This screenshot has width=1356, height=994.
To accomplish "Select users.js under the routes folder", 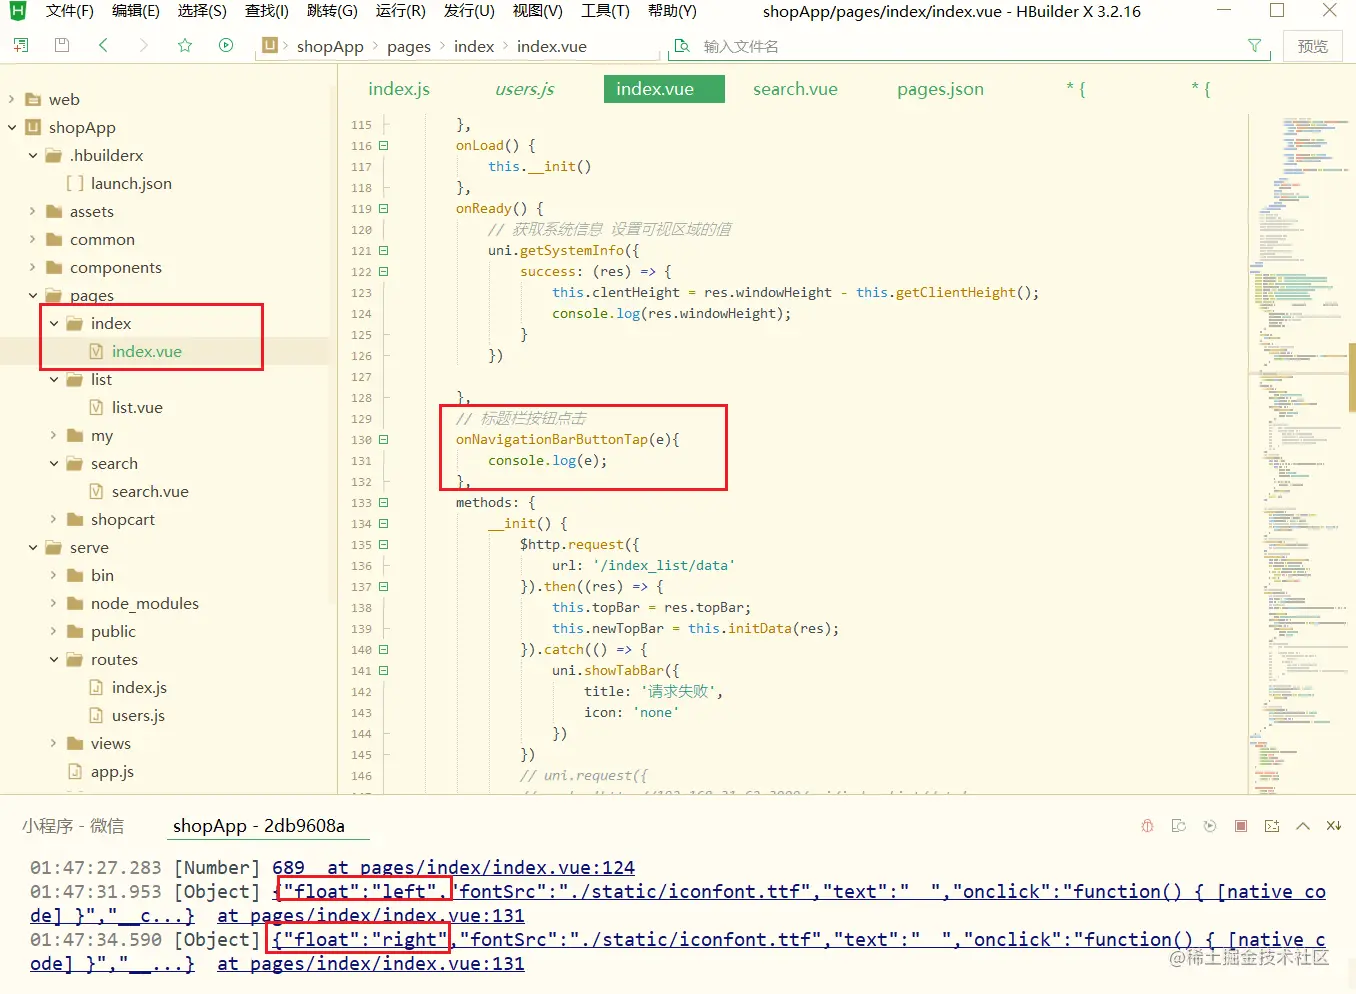I will tap(138, 715).
